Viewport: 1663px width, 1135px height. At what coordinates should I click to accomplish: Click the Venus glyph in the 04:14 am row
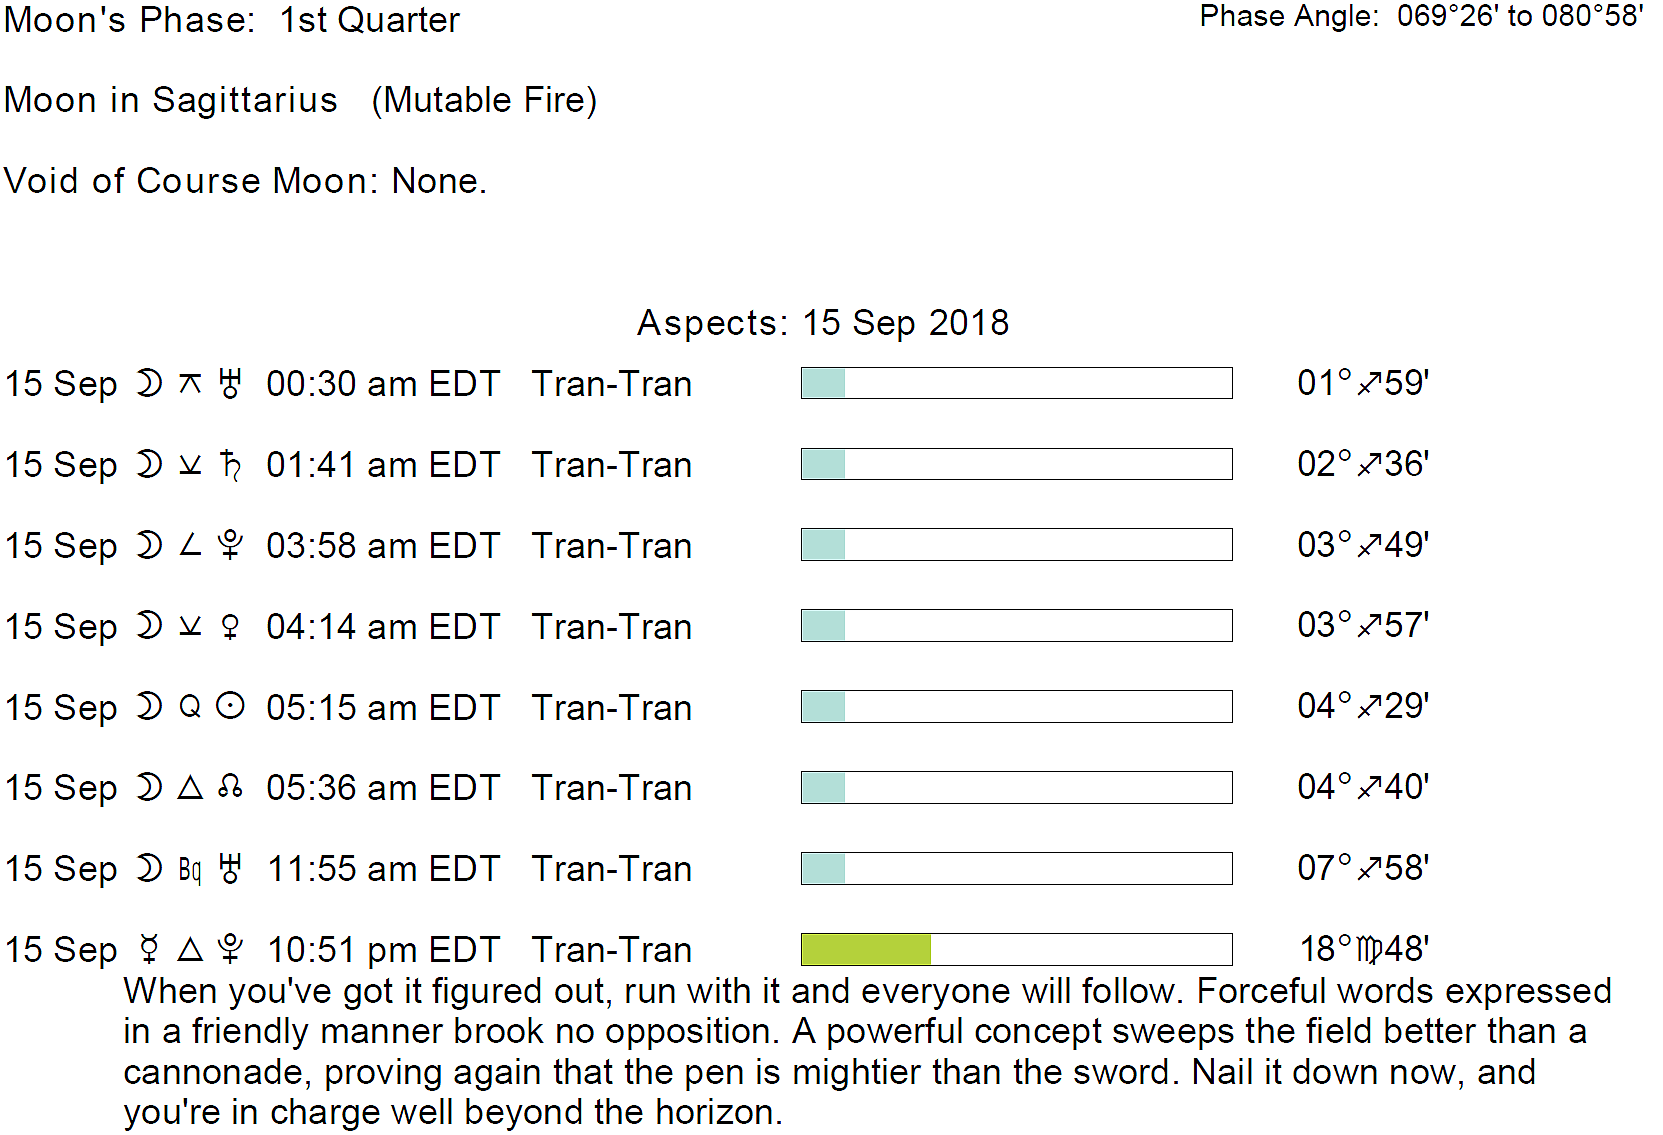pyautogui.click(x=230, y=627)
